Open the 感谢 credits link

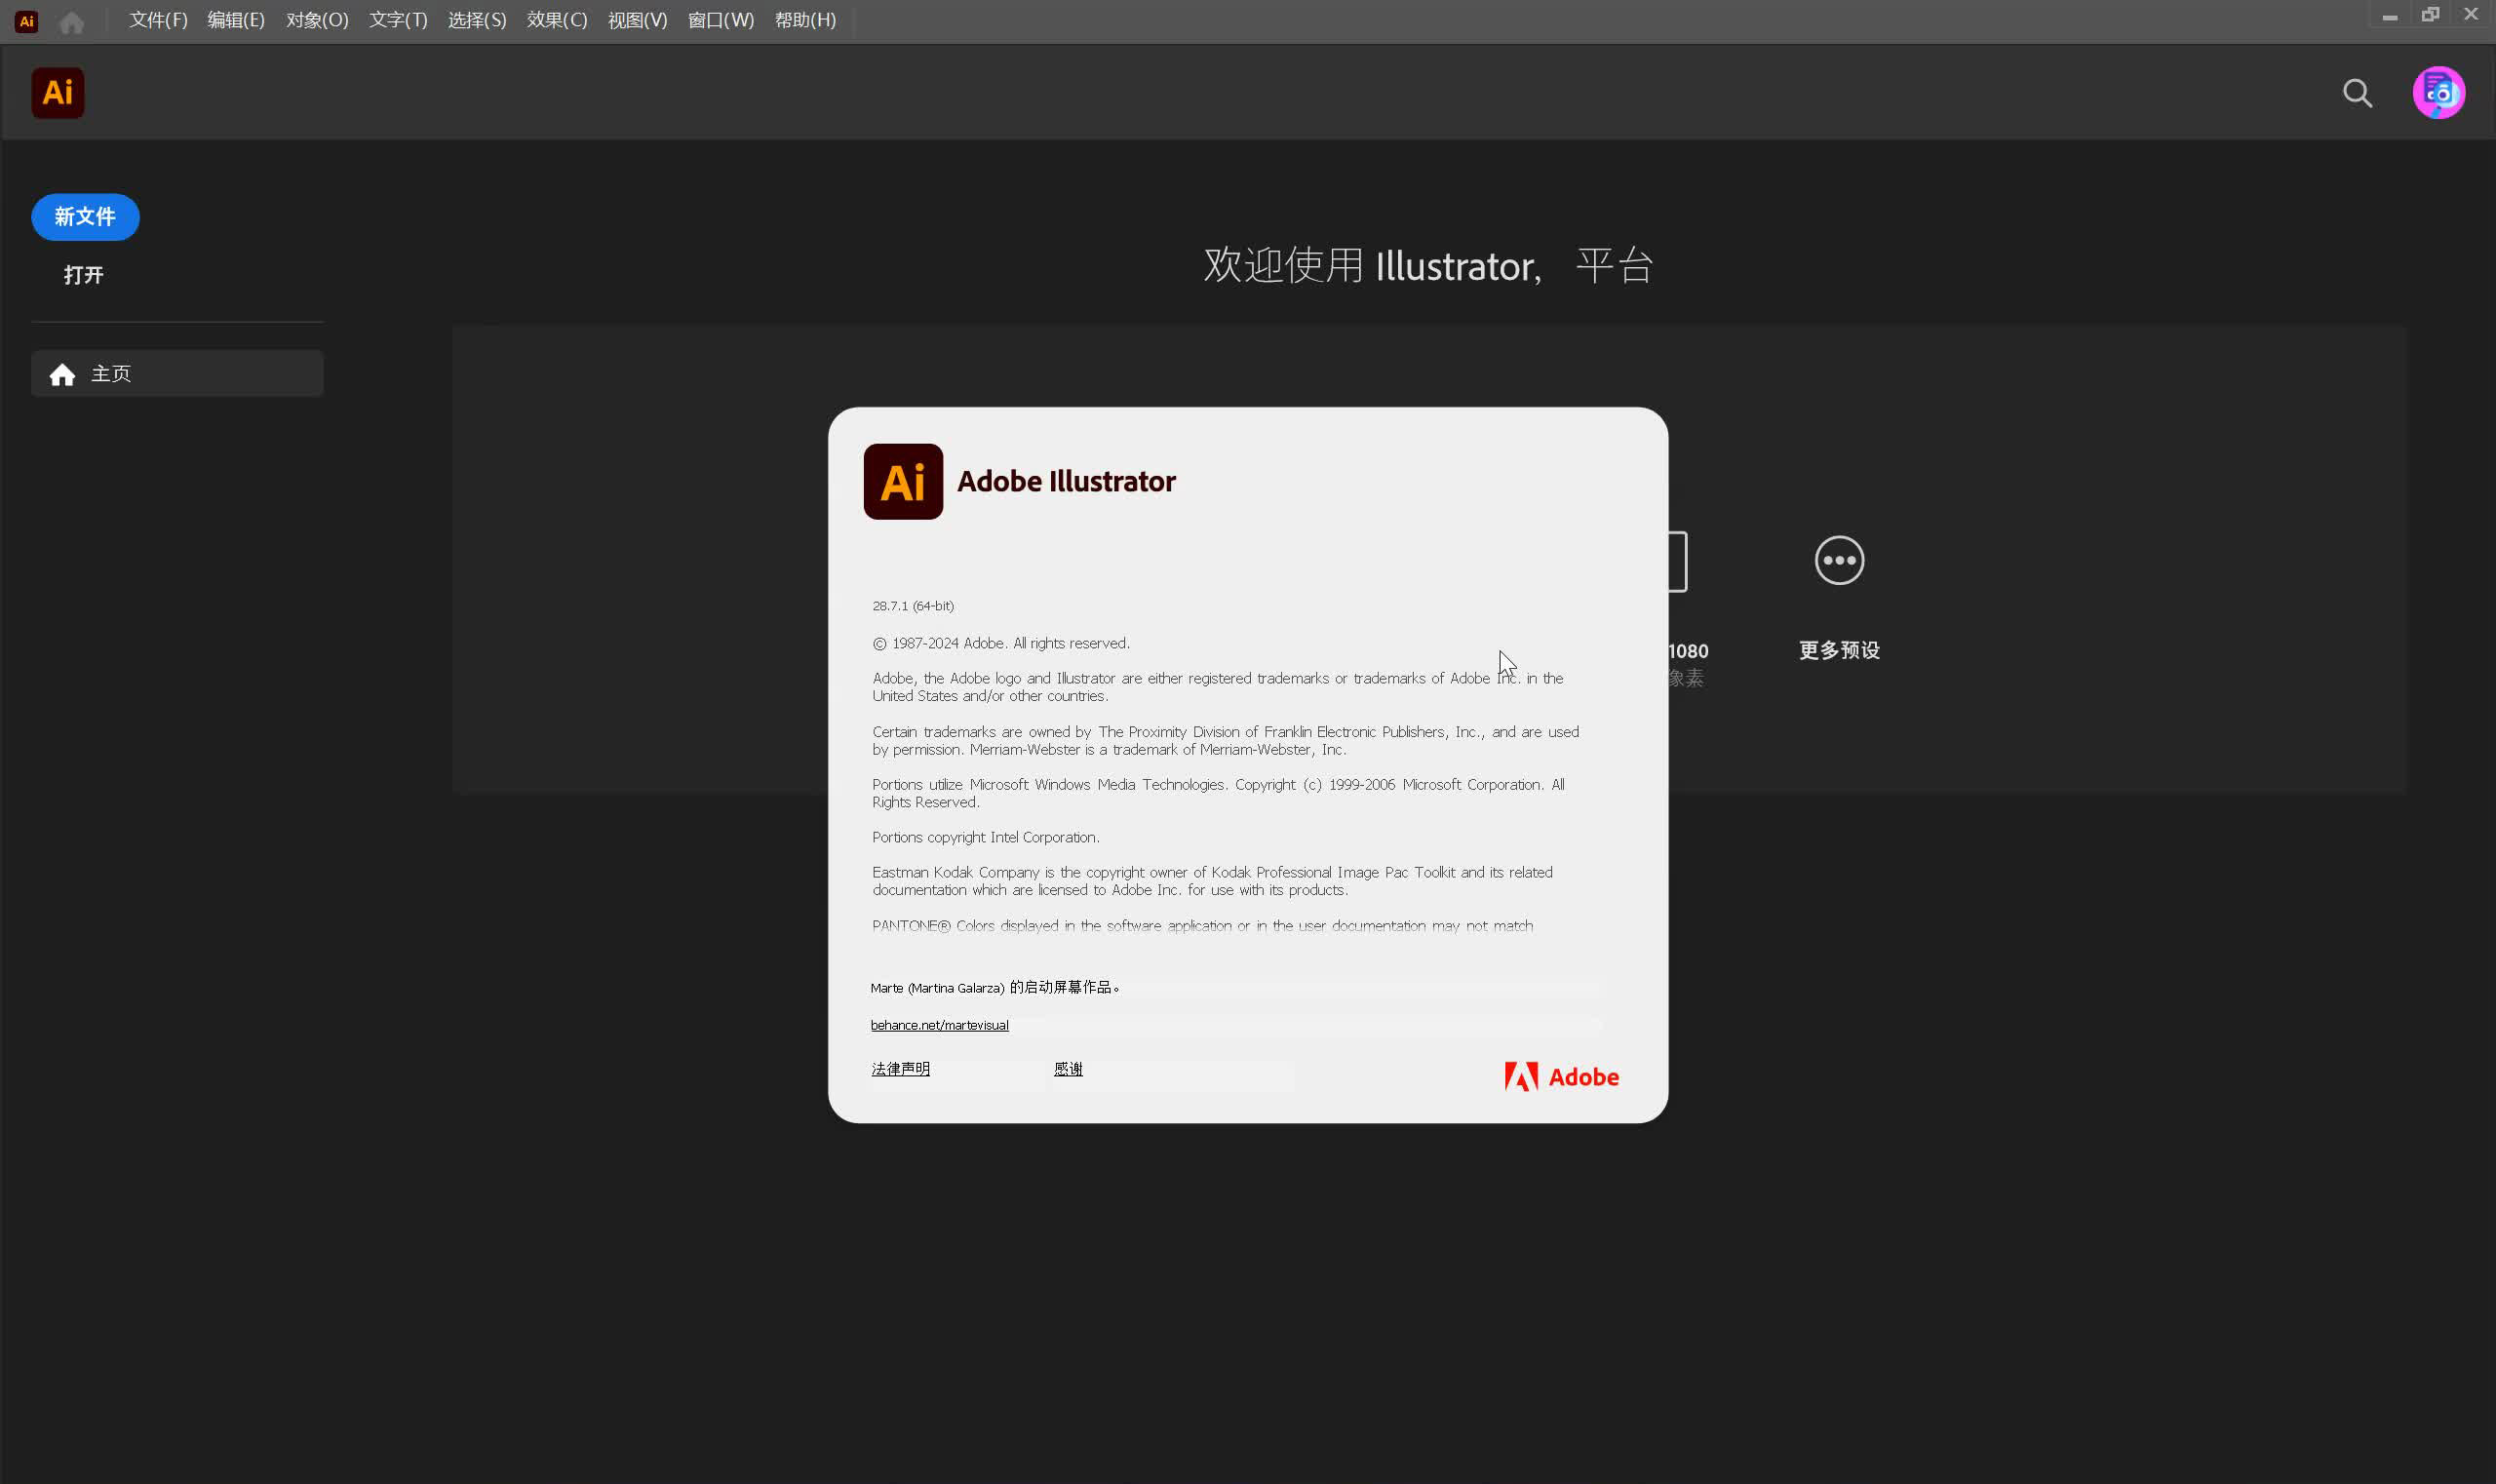(x=1067, y=1069)
